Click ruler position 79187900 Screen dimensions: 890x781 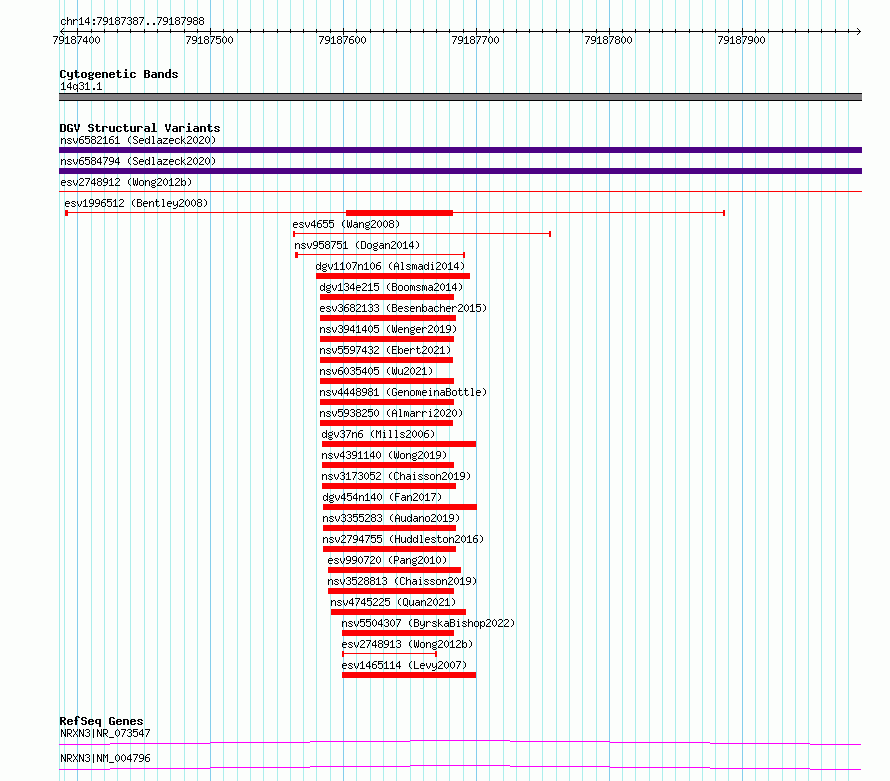741,40
